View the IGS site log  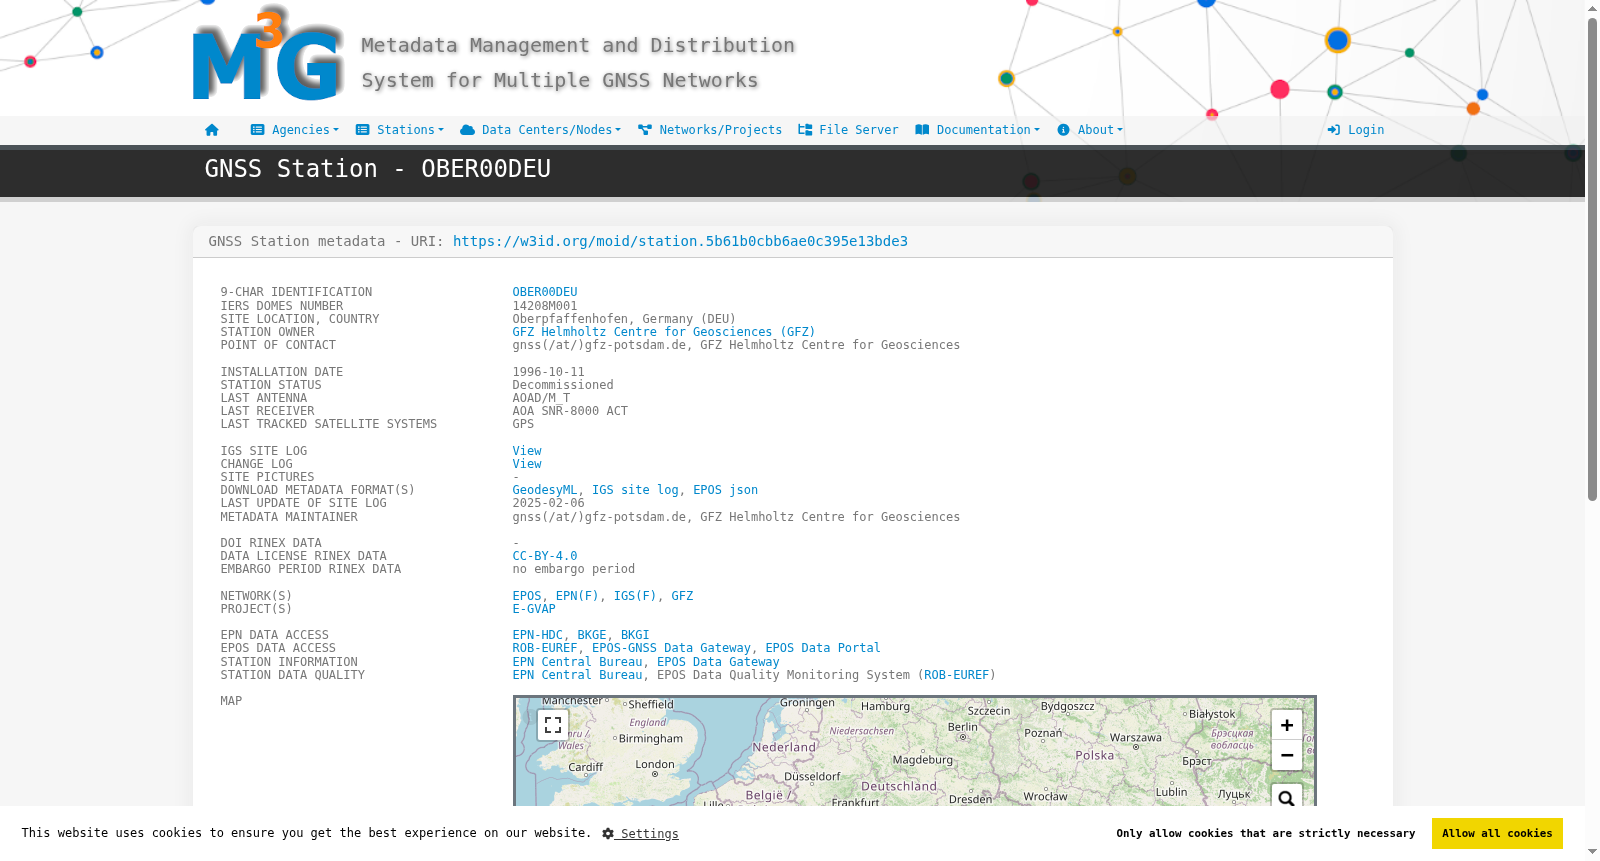[x=527, y=451]
